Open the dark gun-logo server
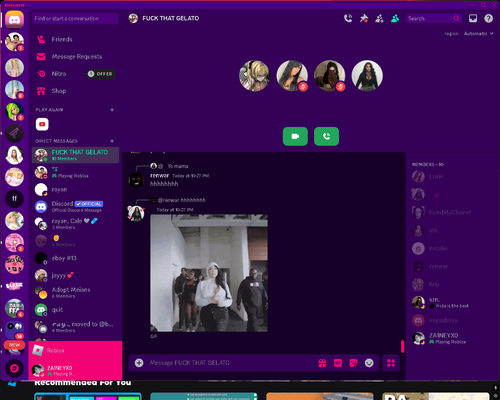500x400 pixels. point(14,133)
